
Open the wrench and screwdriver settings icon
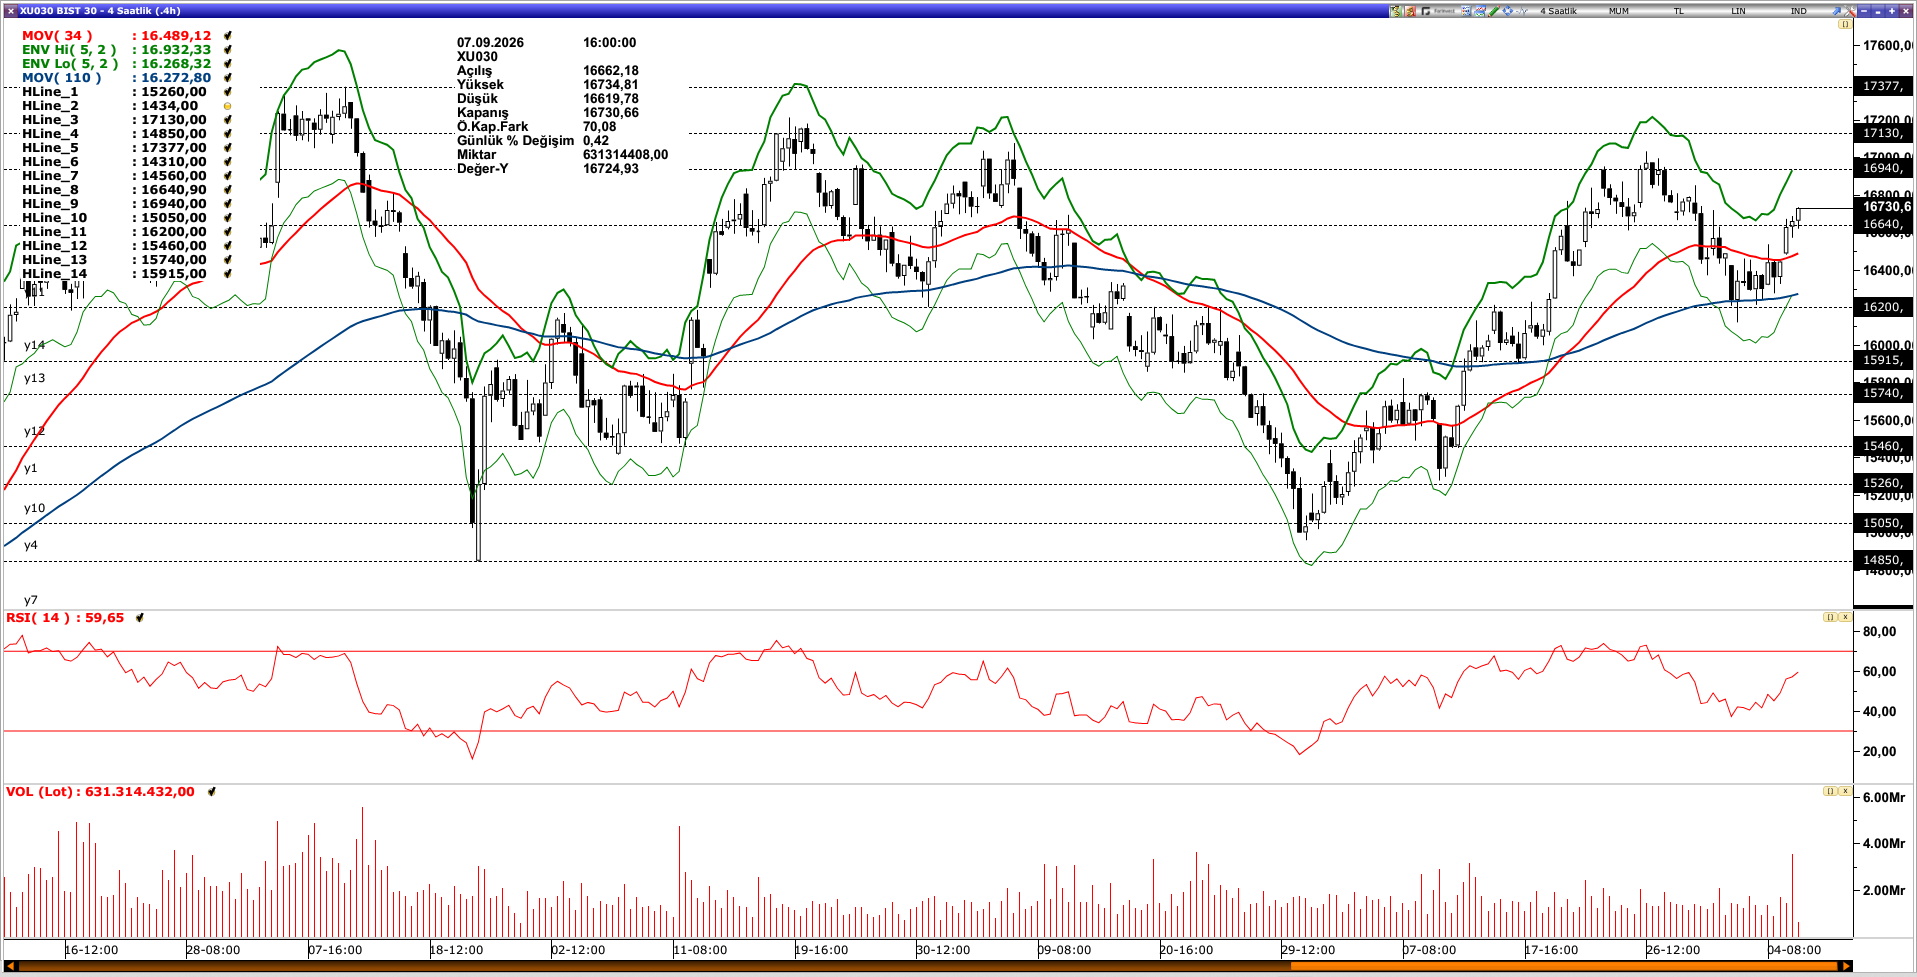tap(1850, 11)
